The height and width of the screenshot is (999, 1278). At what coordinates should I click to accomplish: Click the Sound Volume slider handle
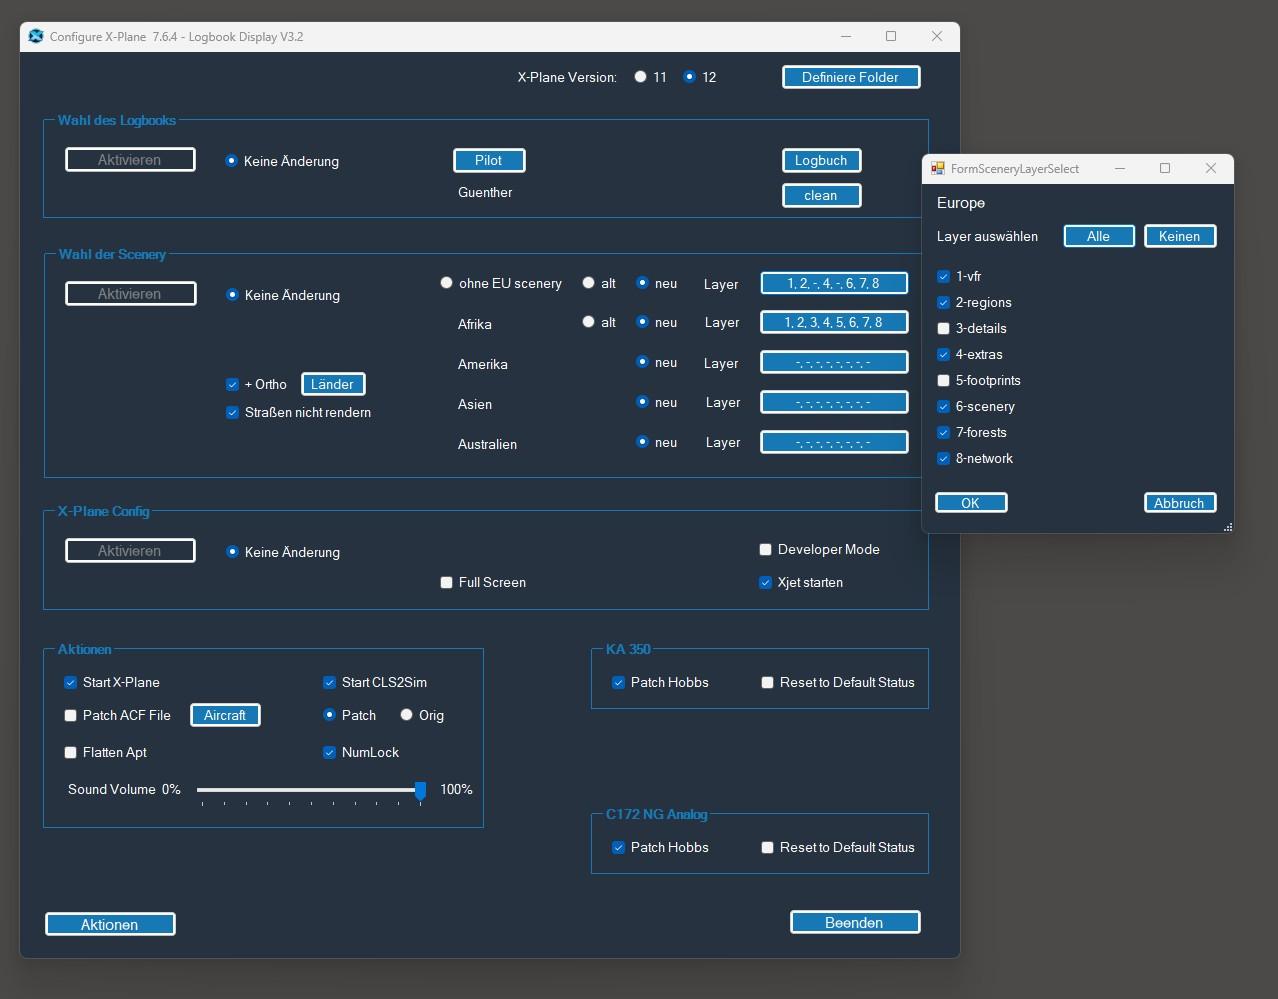[420, 791]
